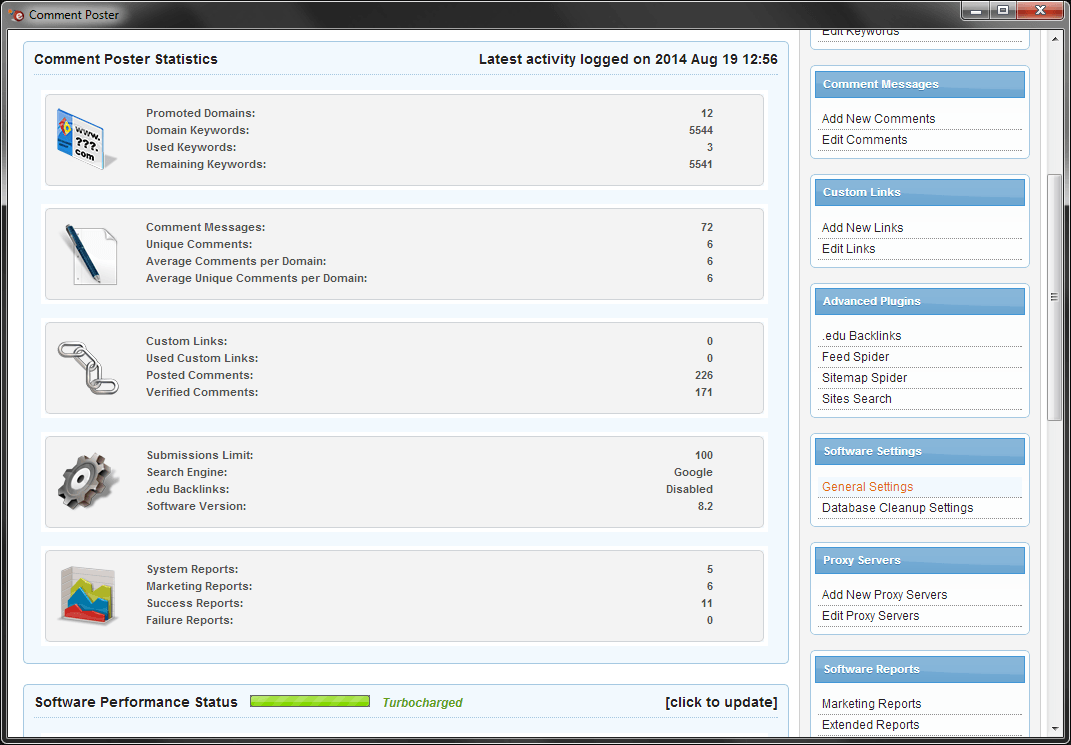Click [click to update] to refresh performance status

pos(720,701)
